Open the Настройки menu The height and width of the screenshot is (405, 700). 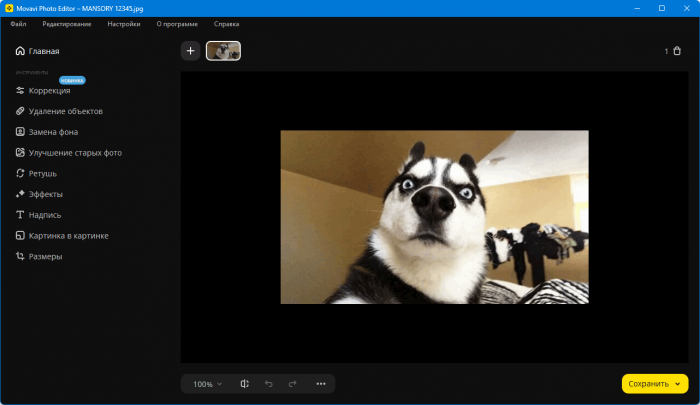click(124, 23)
